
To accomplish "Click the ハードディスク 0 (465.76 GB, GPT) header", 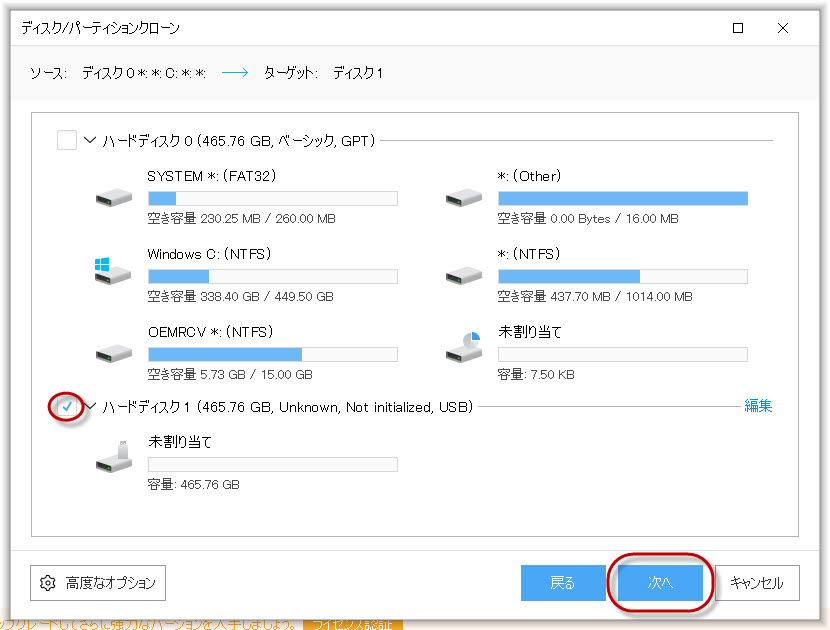I will click(x=239, y=141).
